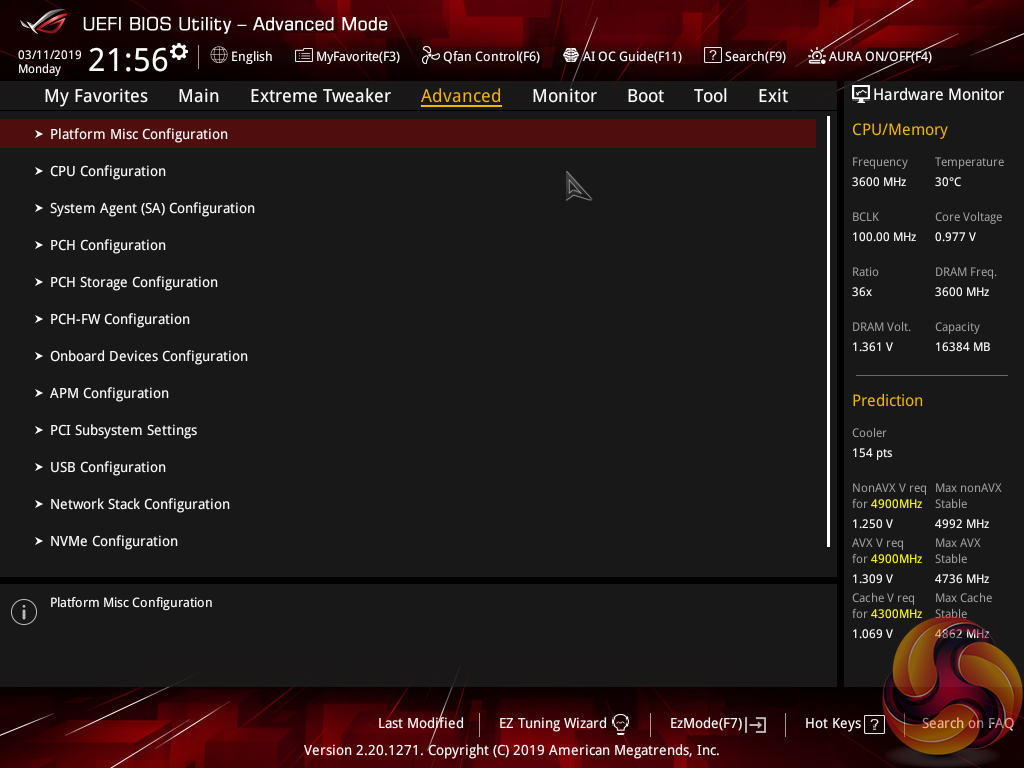Go to the Boot tab
The width and height of the screenshot is (1024, 768).
(645, 96)
